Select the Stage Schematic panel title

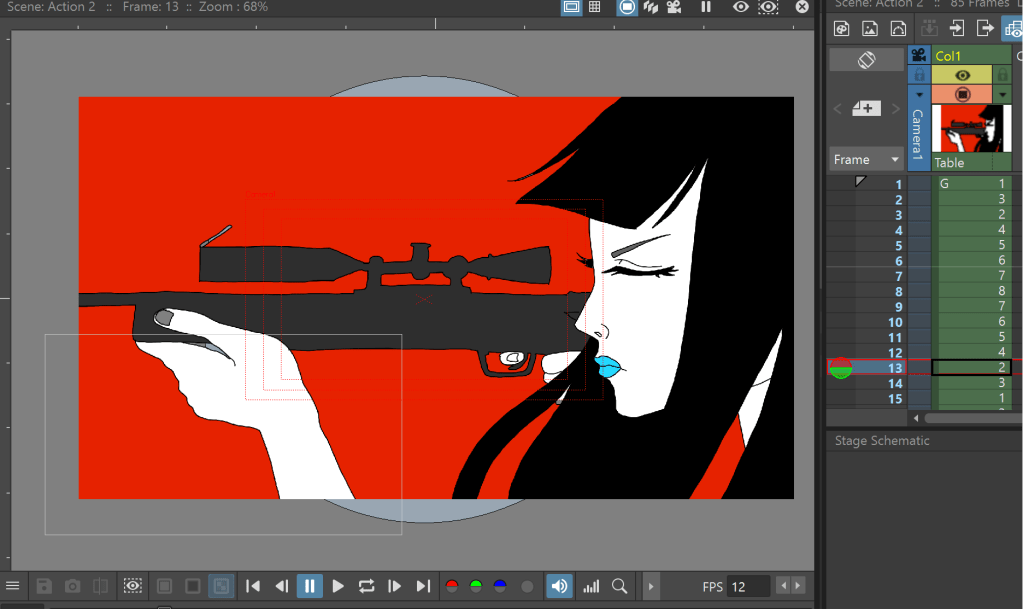tap(882, 441)
